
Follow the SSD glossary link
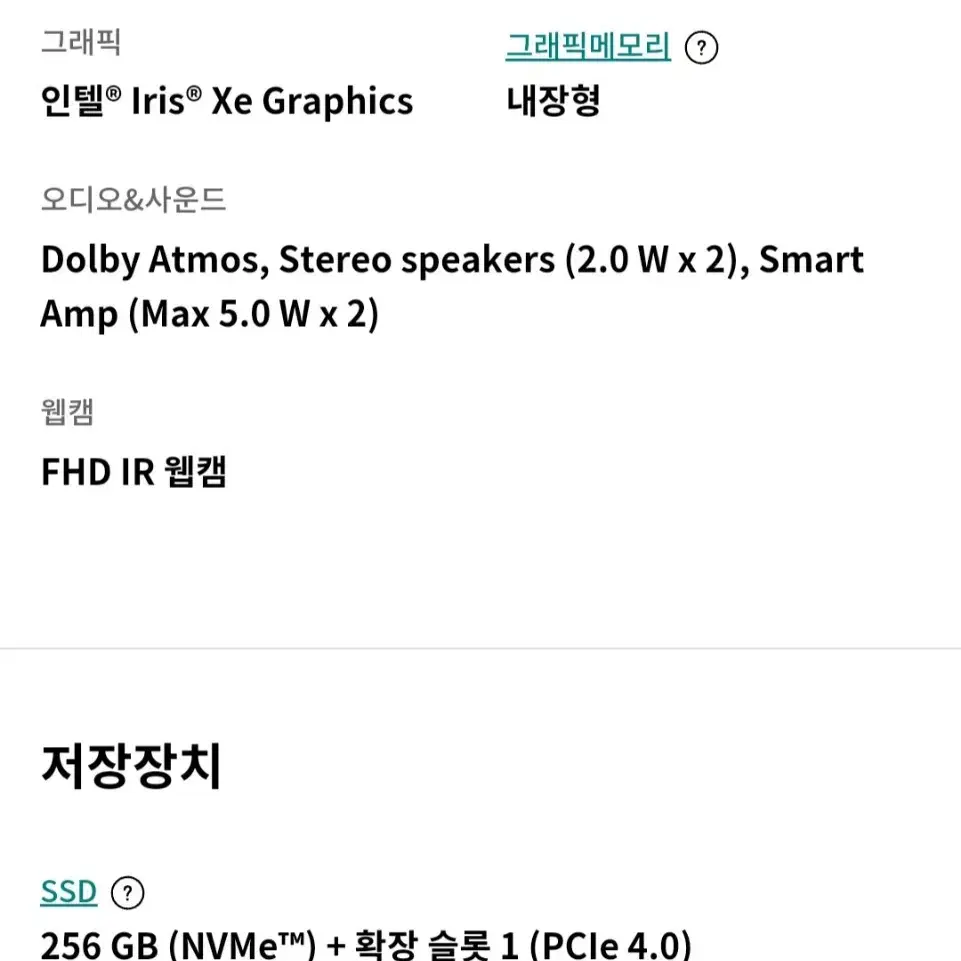tap(69, 892)
